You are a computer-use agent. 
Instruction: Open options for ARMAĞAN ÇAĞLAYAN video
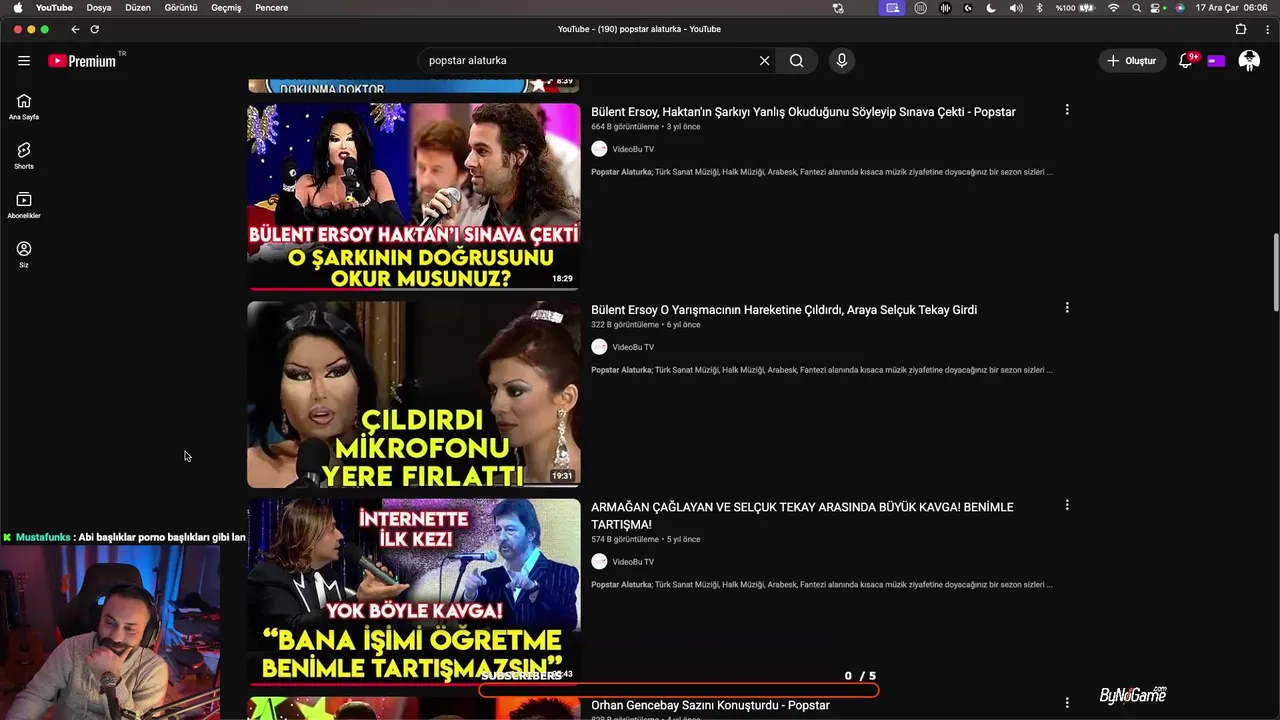(1067, 506)
